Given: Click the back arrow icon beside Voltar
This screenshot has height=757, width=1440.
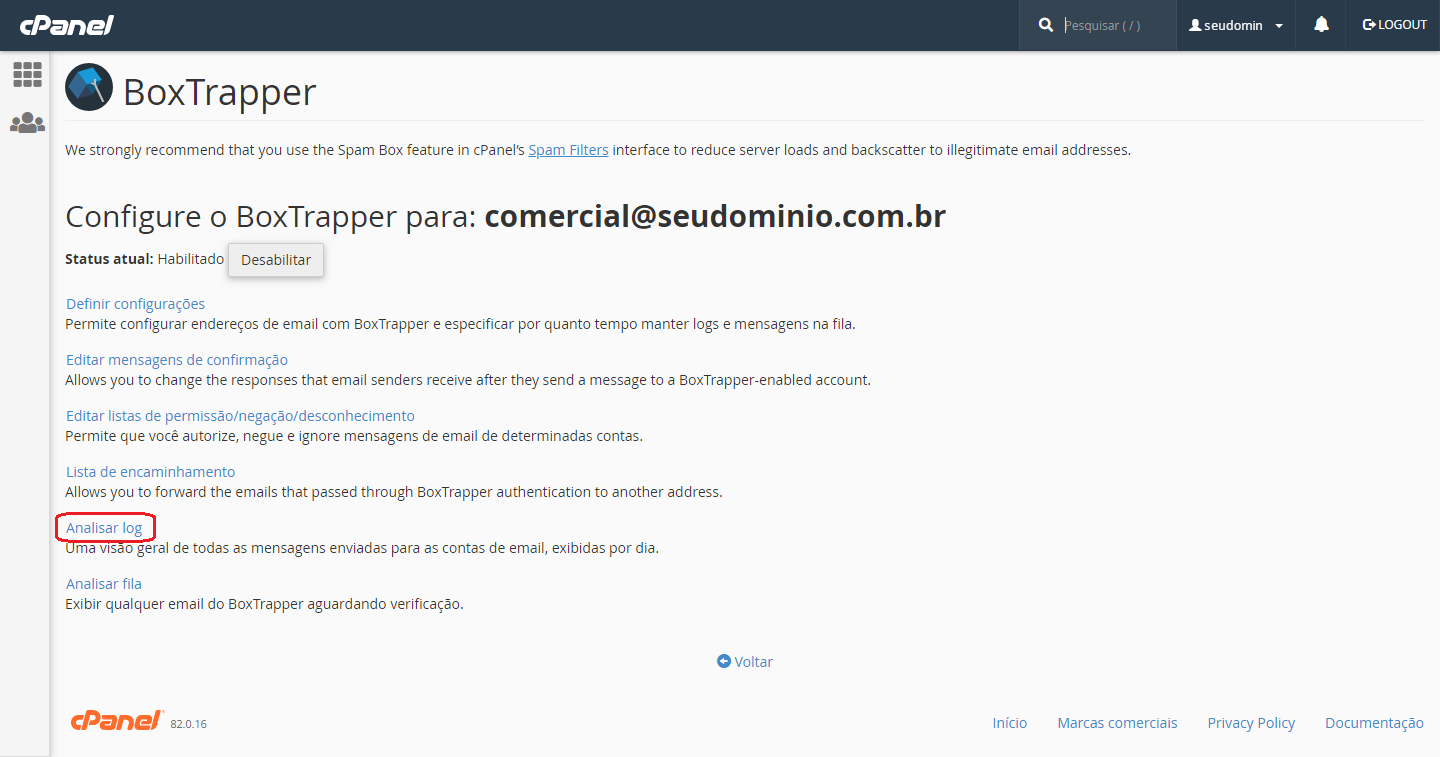Looking at the screenshot, I should tap(724, 662).
